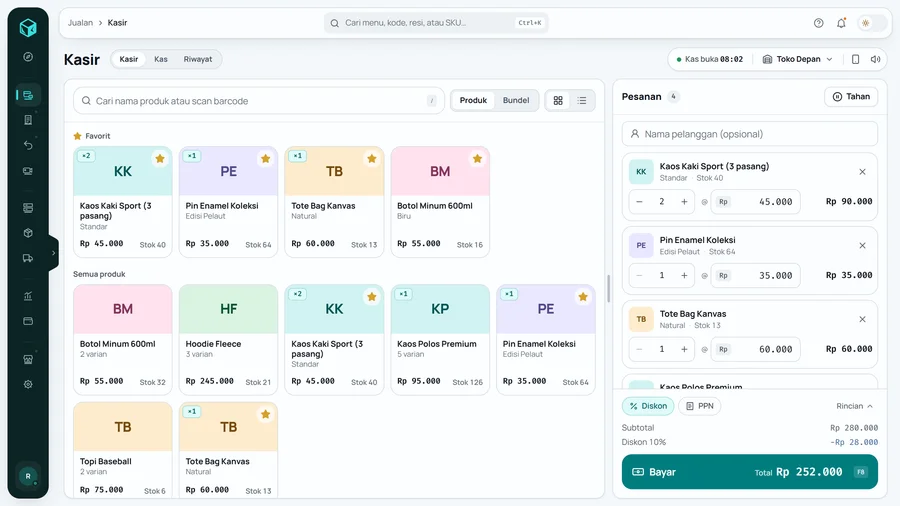This screenshot has width=900, height=506.
Task: Increase Kaos Kaki Sport order quantity
Action: pos(684,201)
